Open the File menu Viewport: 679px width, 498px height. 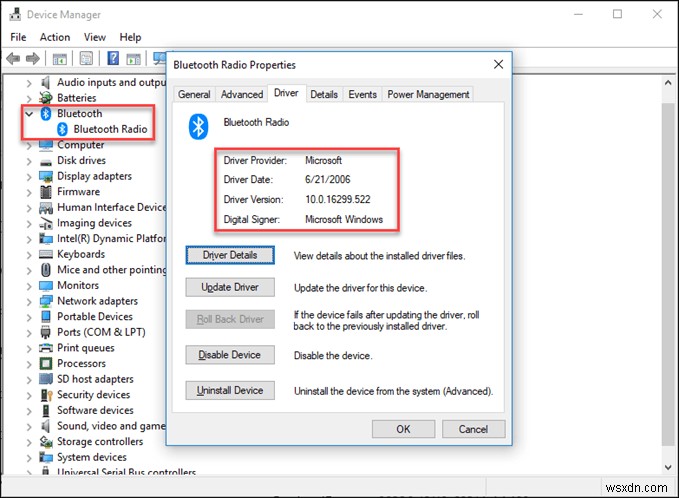coord(18,37)
